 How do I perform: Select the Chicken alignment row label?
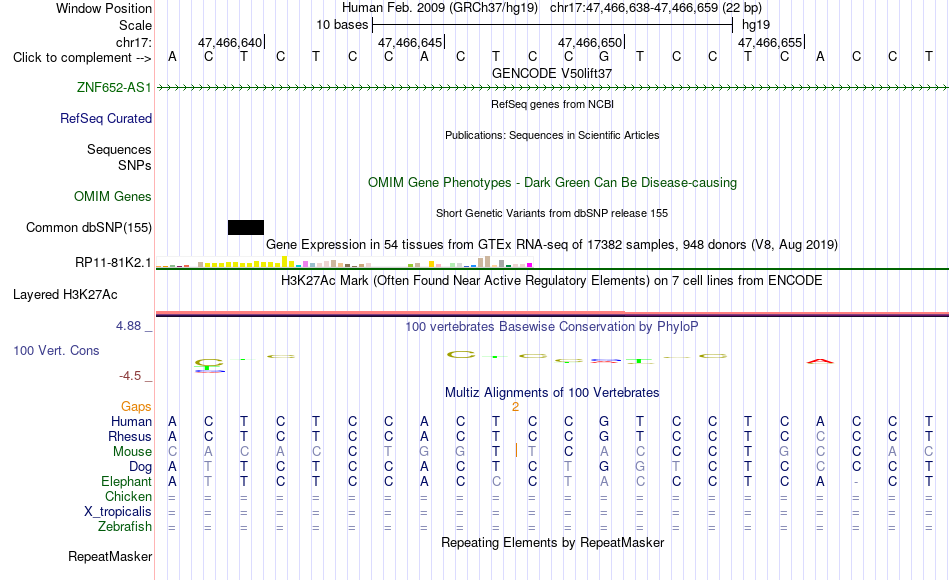[128, 496]
